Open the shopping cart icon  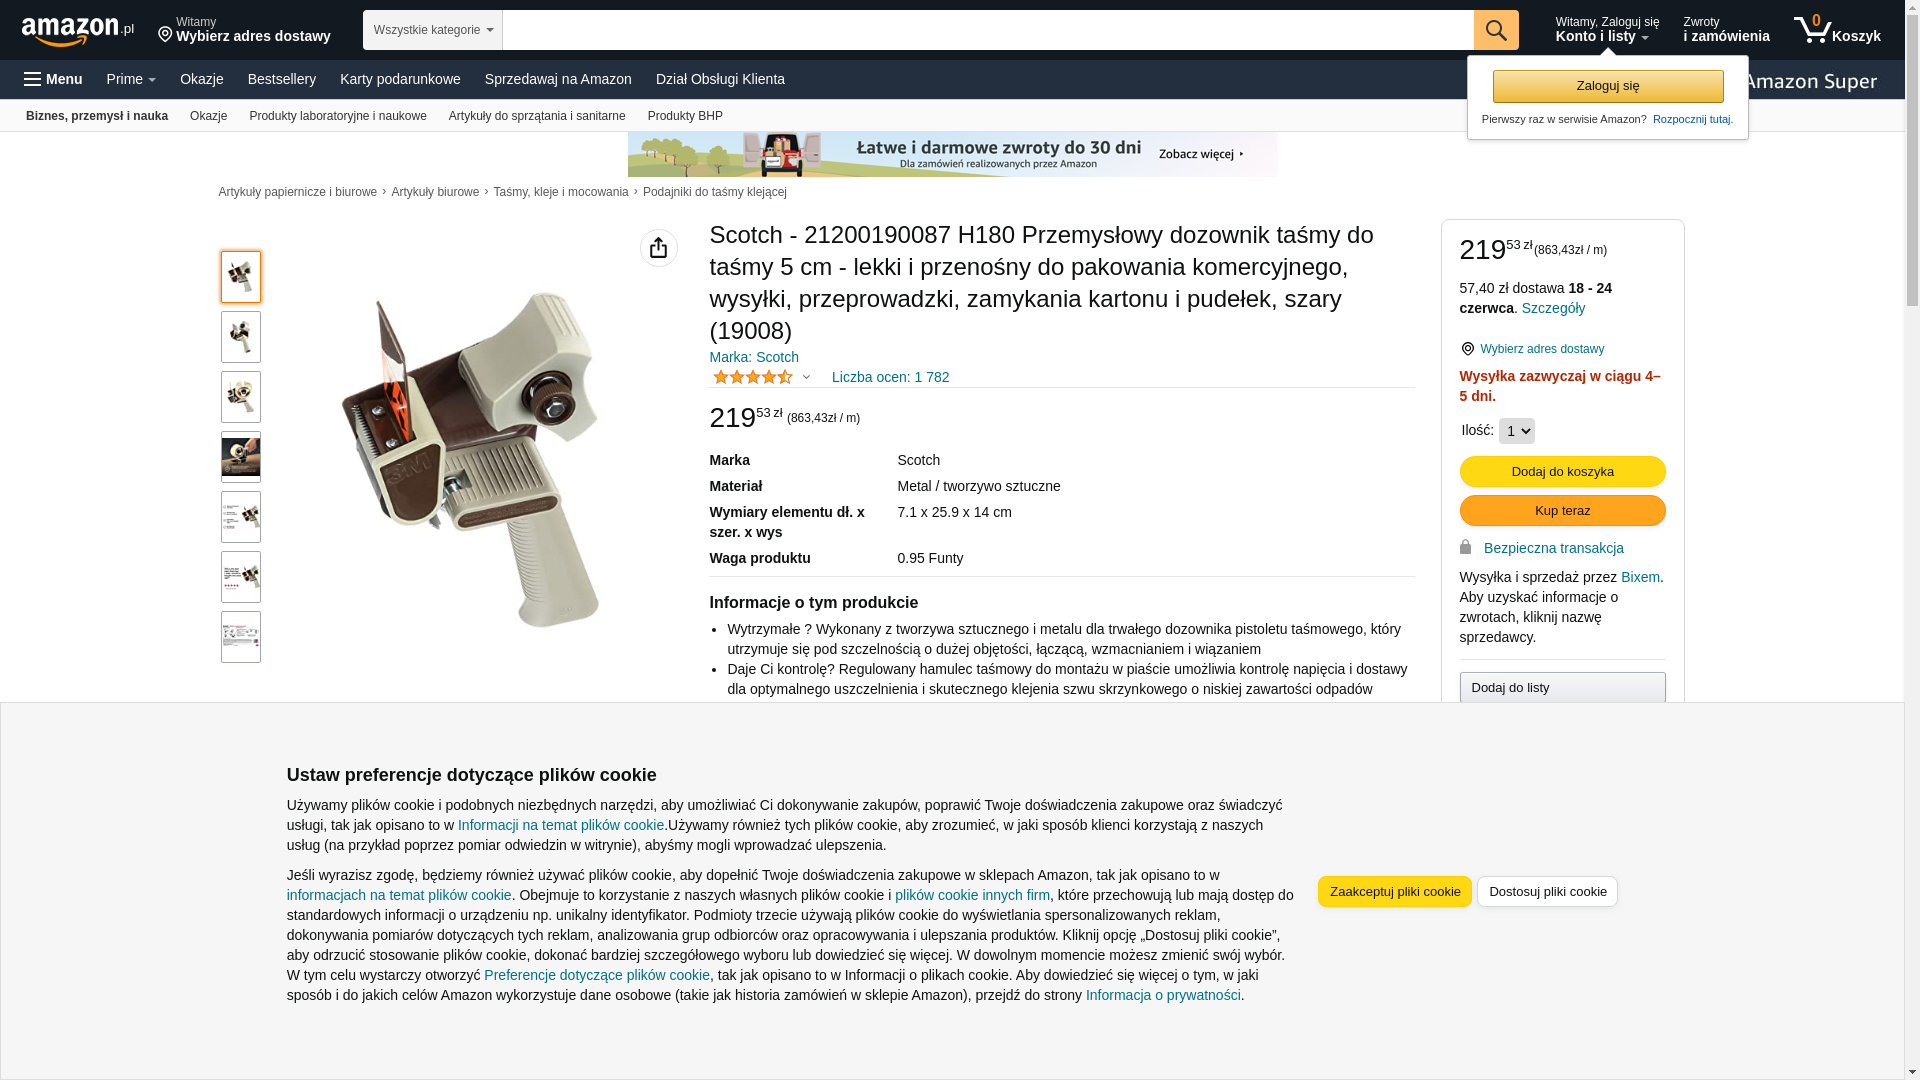click(x=1811, y=30)
